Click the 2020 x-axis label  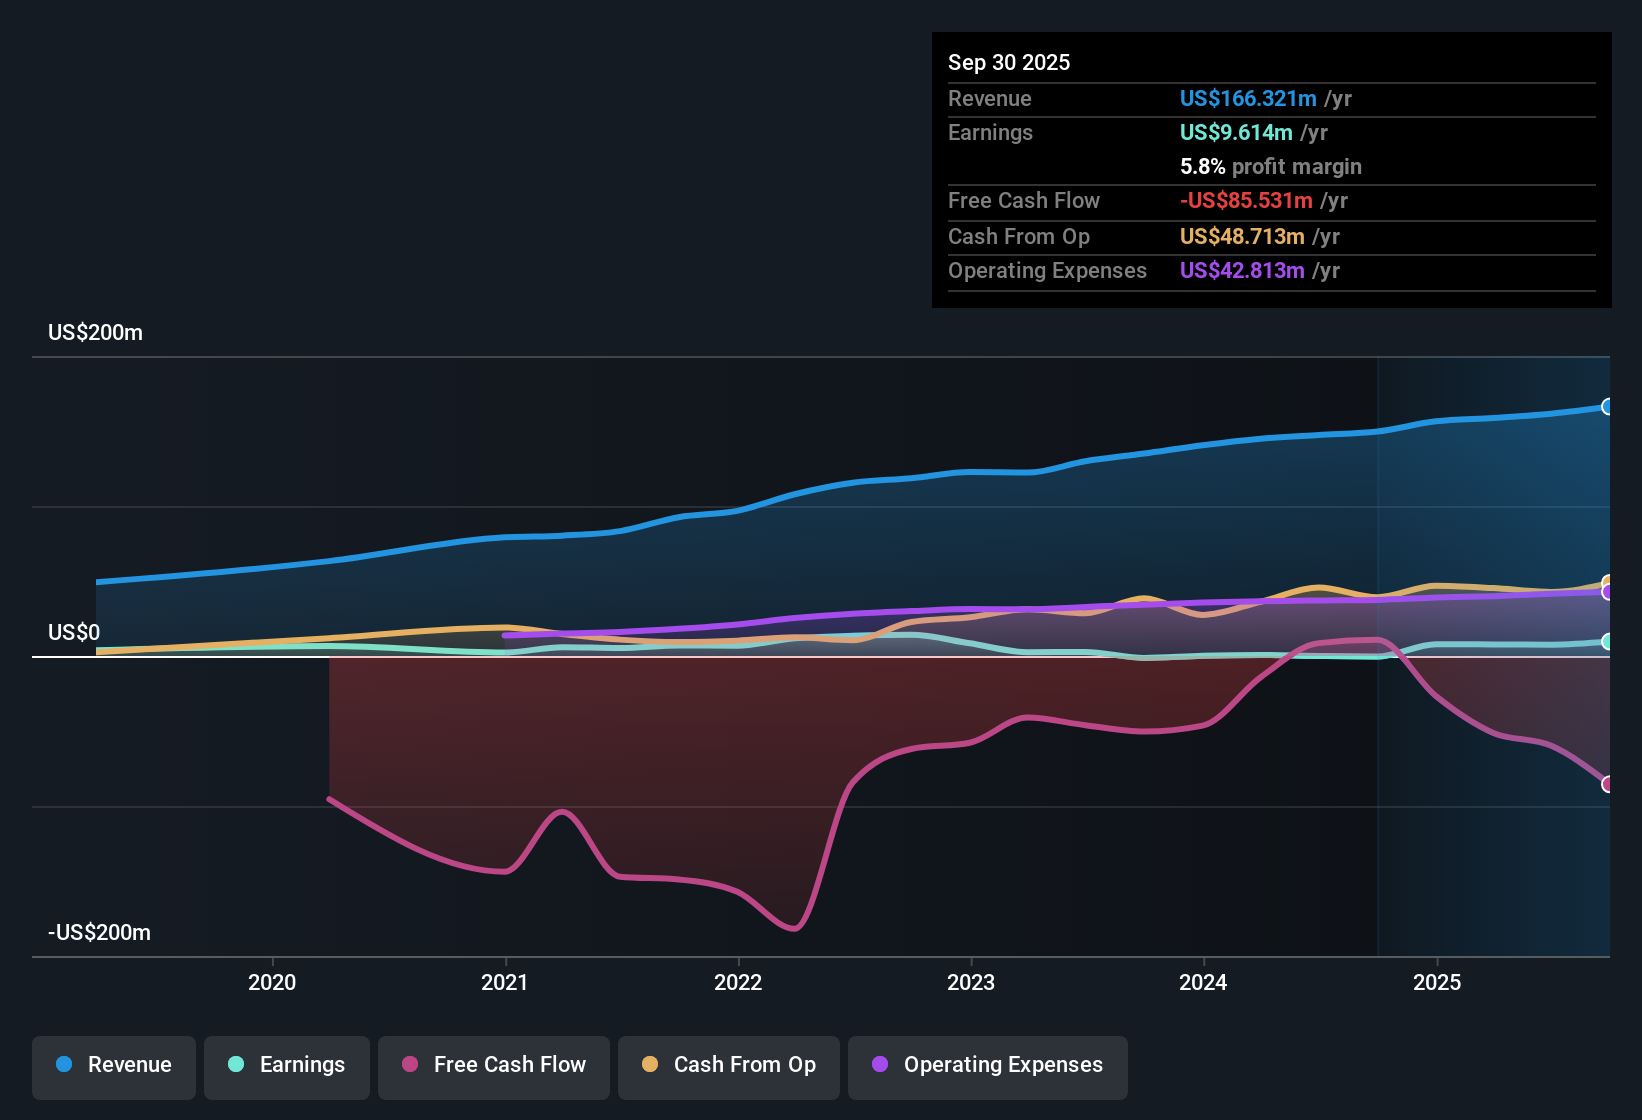pyautogui.click(x=272, y=982)
